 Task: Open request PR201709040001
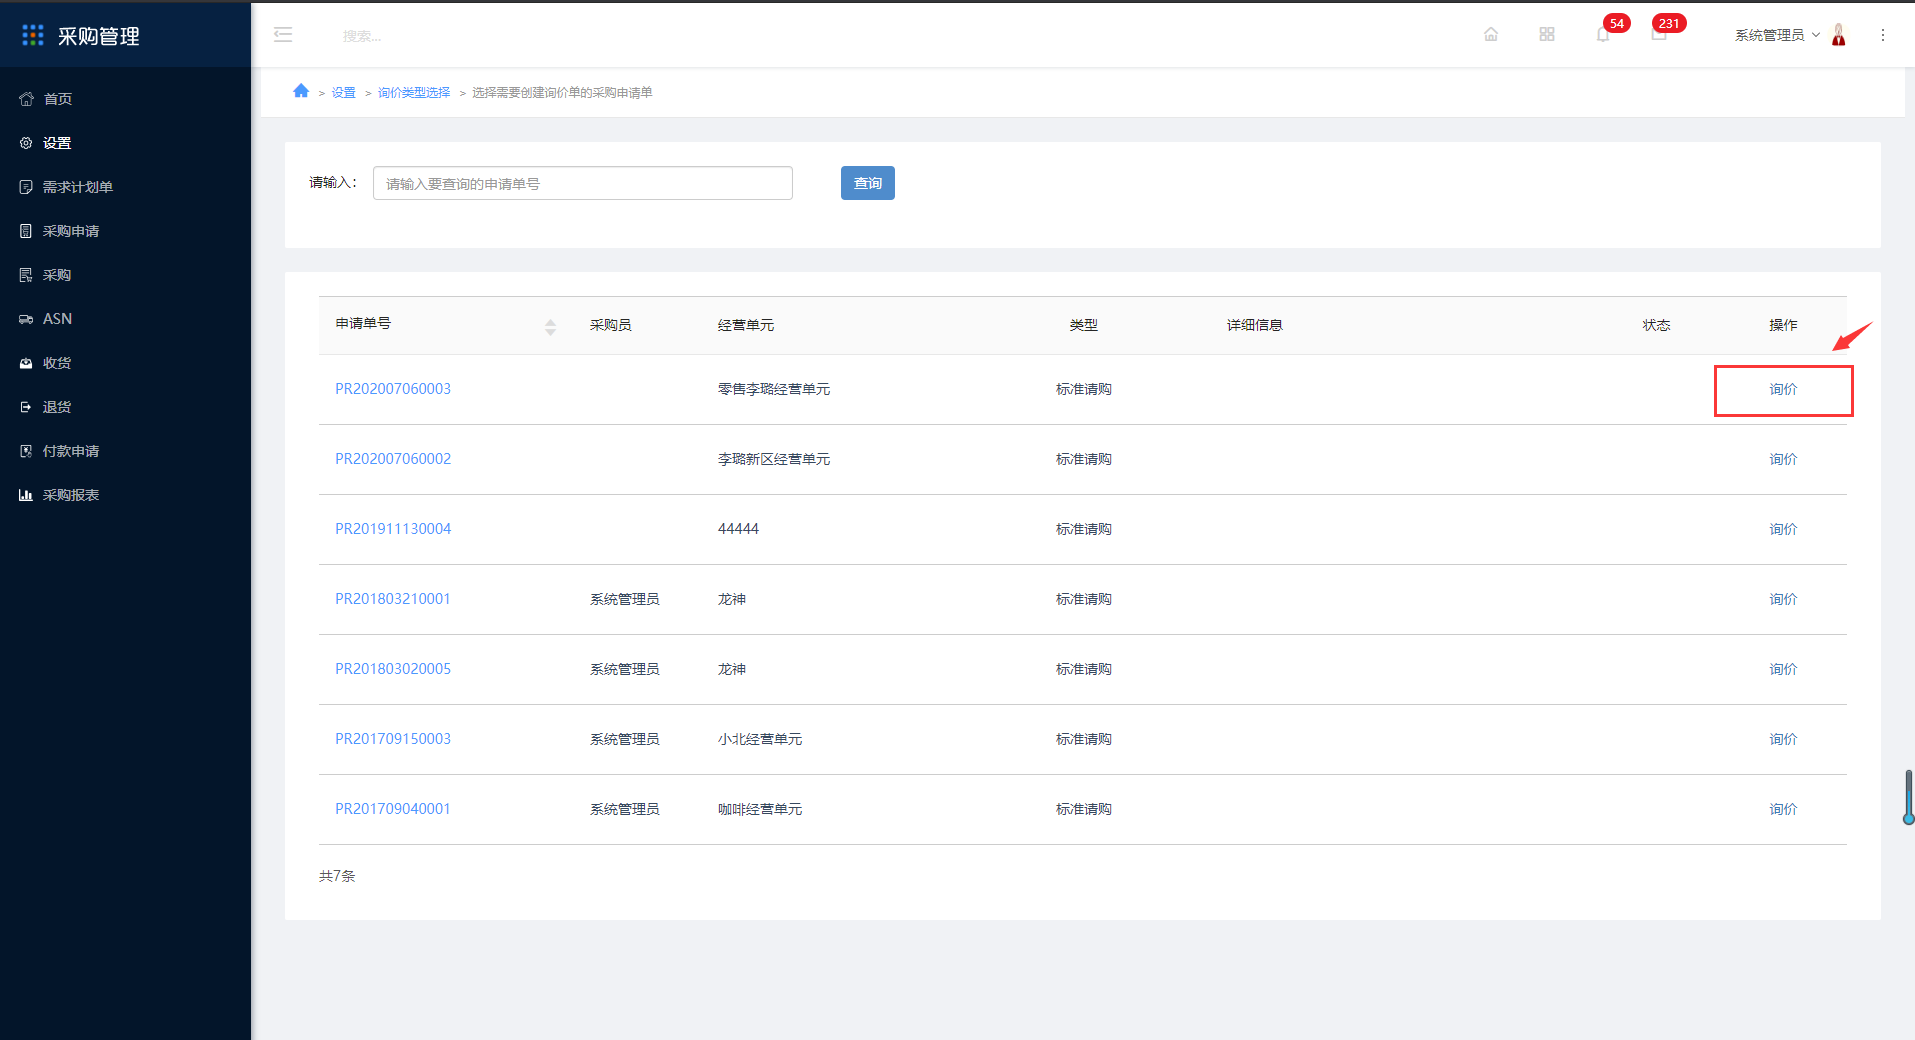pos(393,809)
